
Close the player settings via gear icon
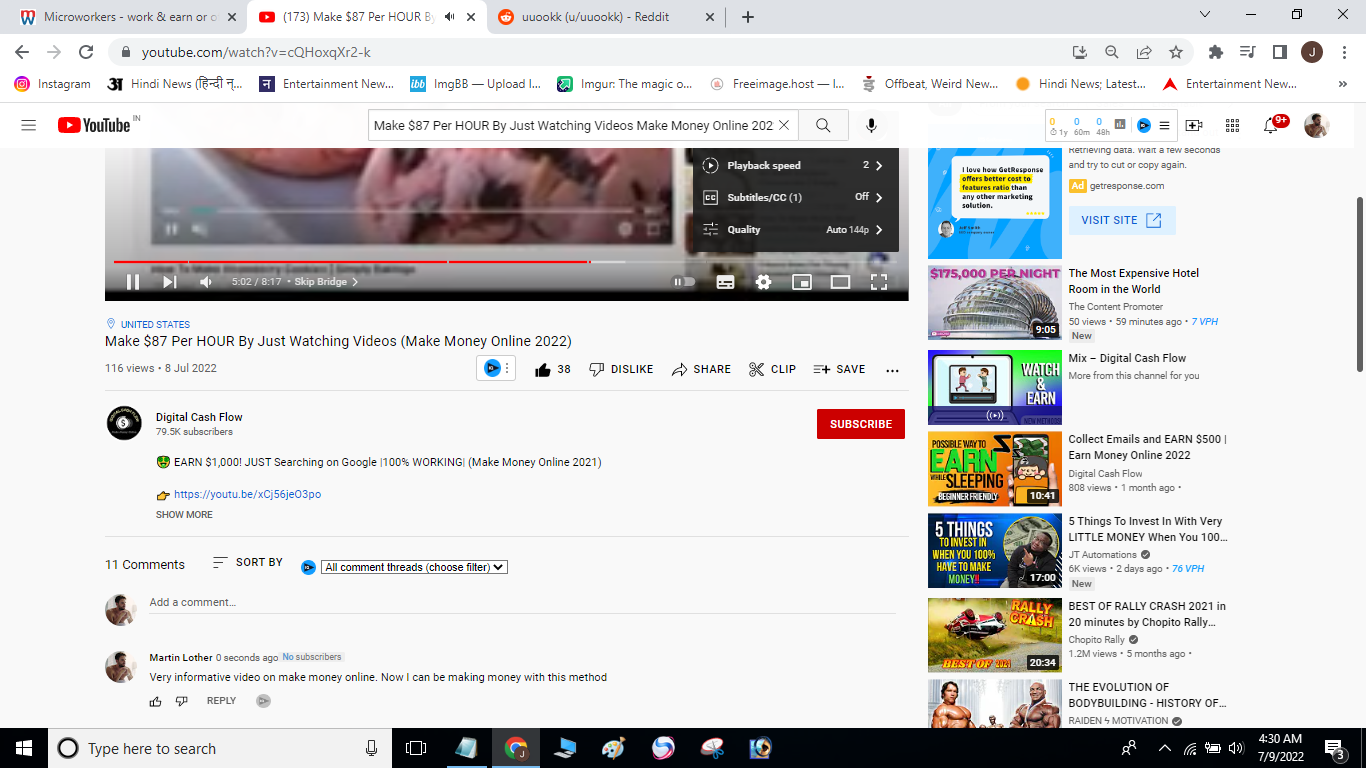point(763,282)
